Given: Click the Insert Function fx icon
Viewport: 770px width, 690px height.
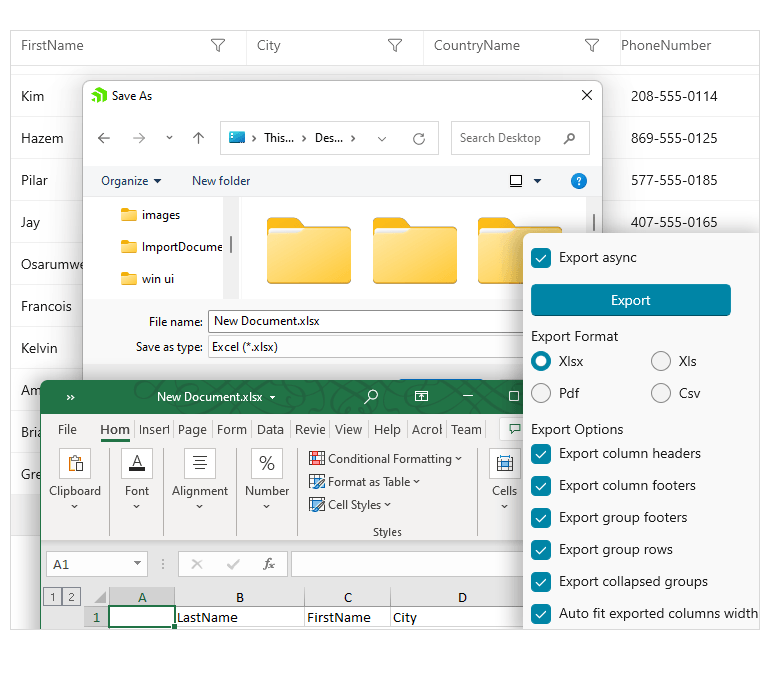Looking at the screenshot, I should pos(269,564).
